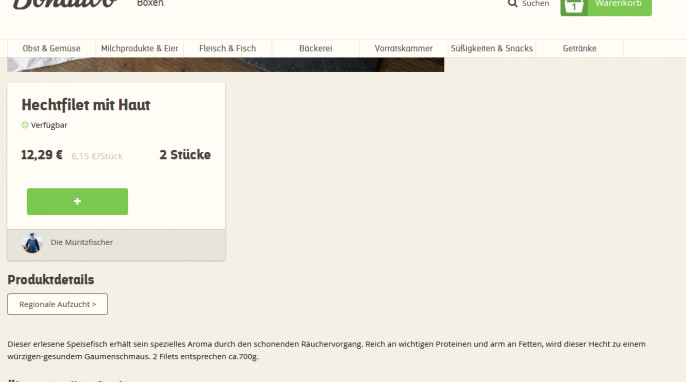This screenshot has height=382, width=686.
Task: Open the Süßigkeiten & Snacks category
Action: click(492, 48)
